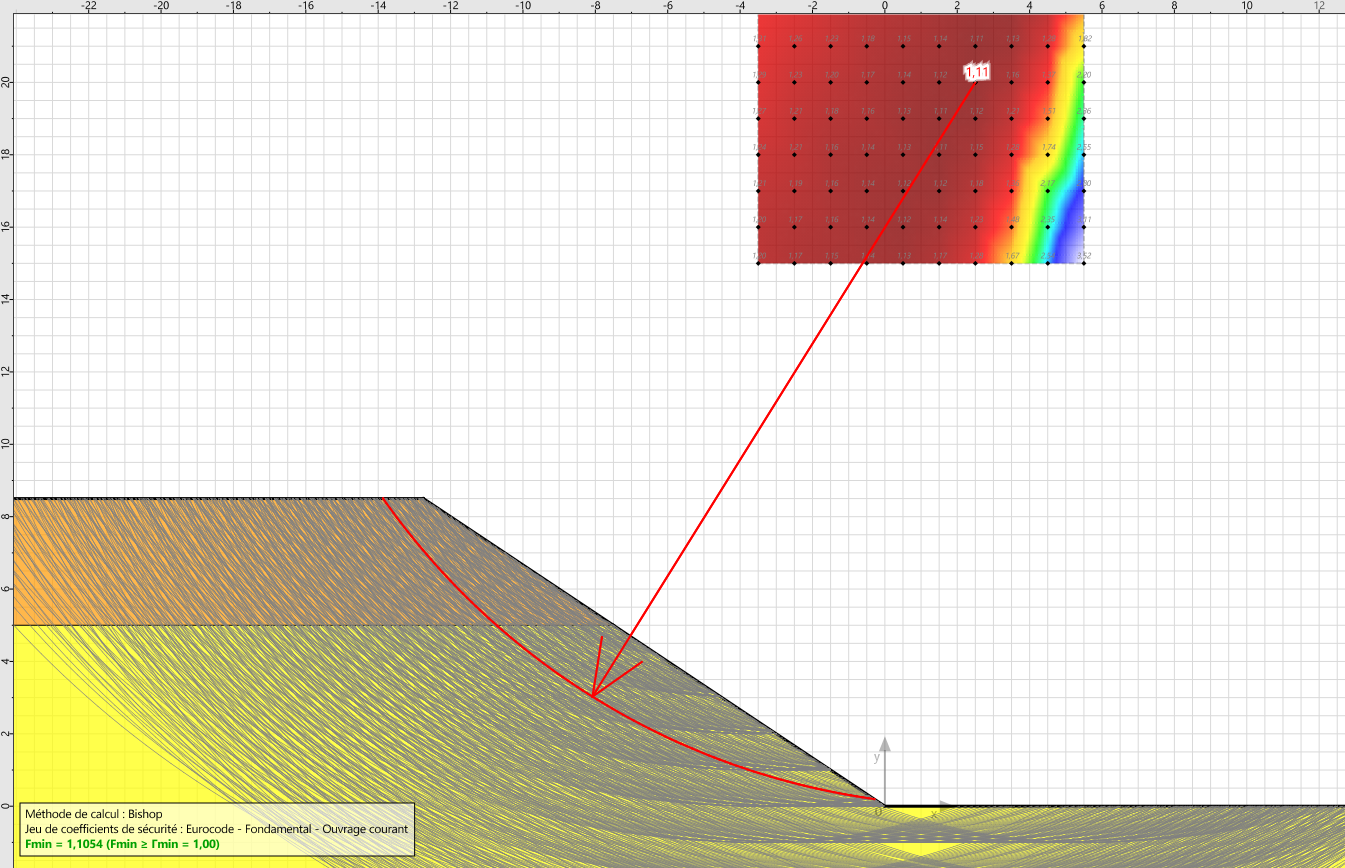Select the grid value 2,54
1345x868 pixels.
pos(1049,256)
